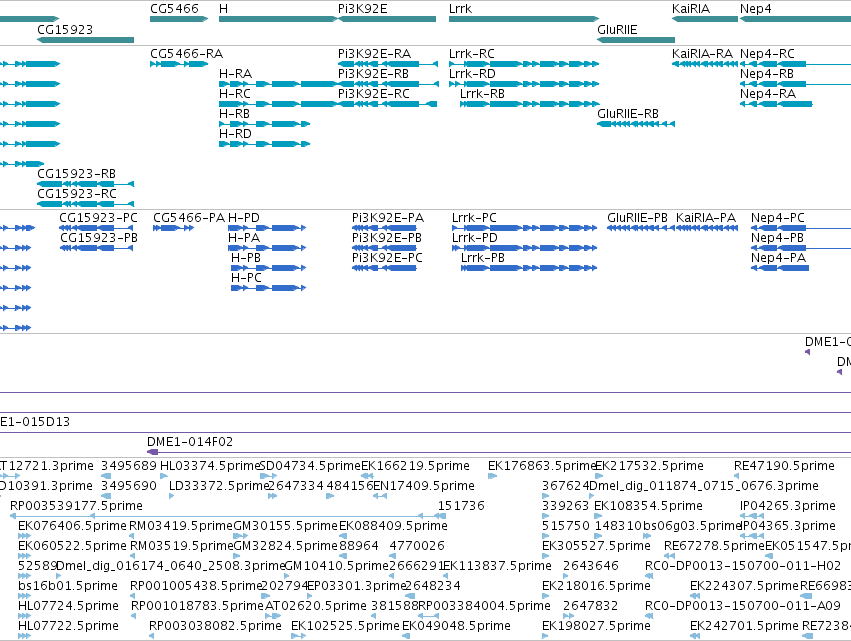The height and width of the screenshot is (641, 851).
Task: Select protein Pi3K92E-PA glyph
Action: pos(384,228)
